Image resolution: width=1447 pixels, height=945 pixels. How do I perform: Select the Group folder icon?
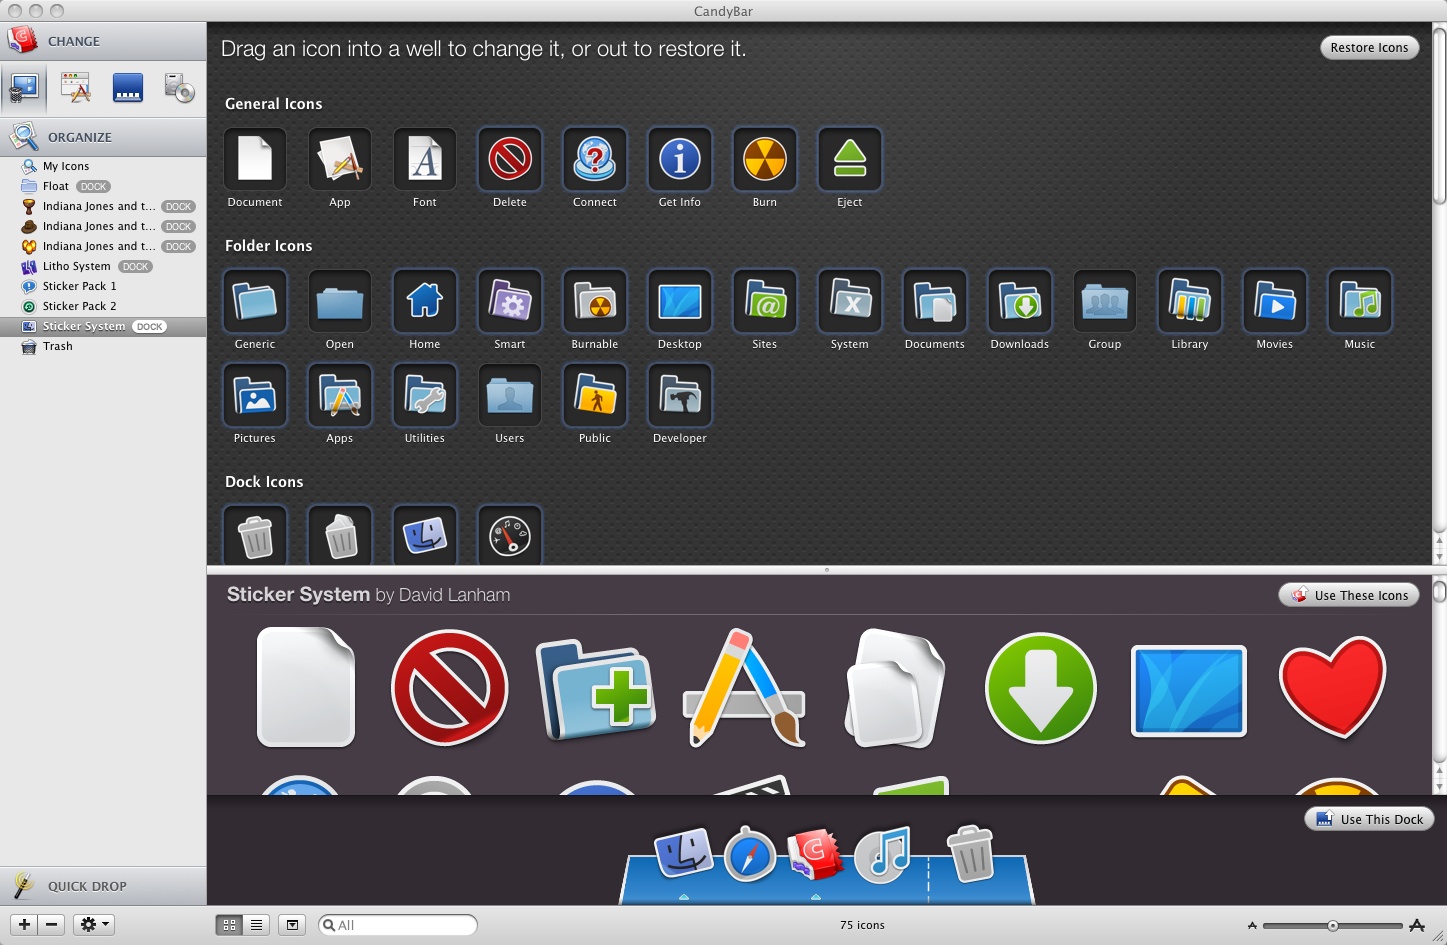[1105, 301]
